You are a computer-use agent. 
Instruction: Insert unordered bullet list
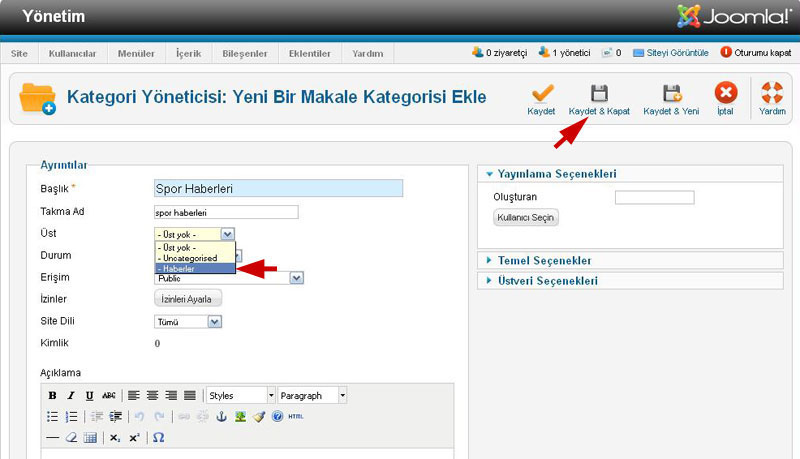(52, 417)
